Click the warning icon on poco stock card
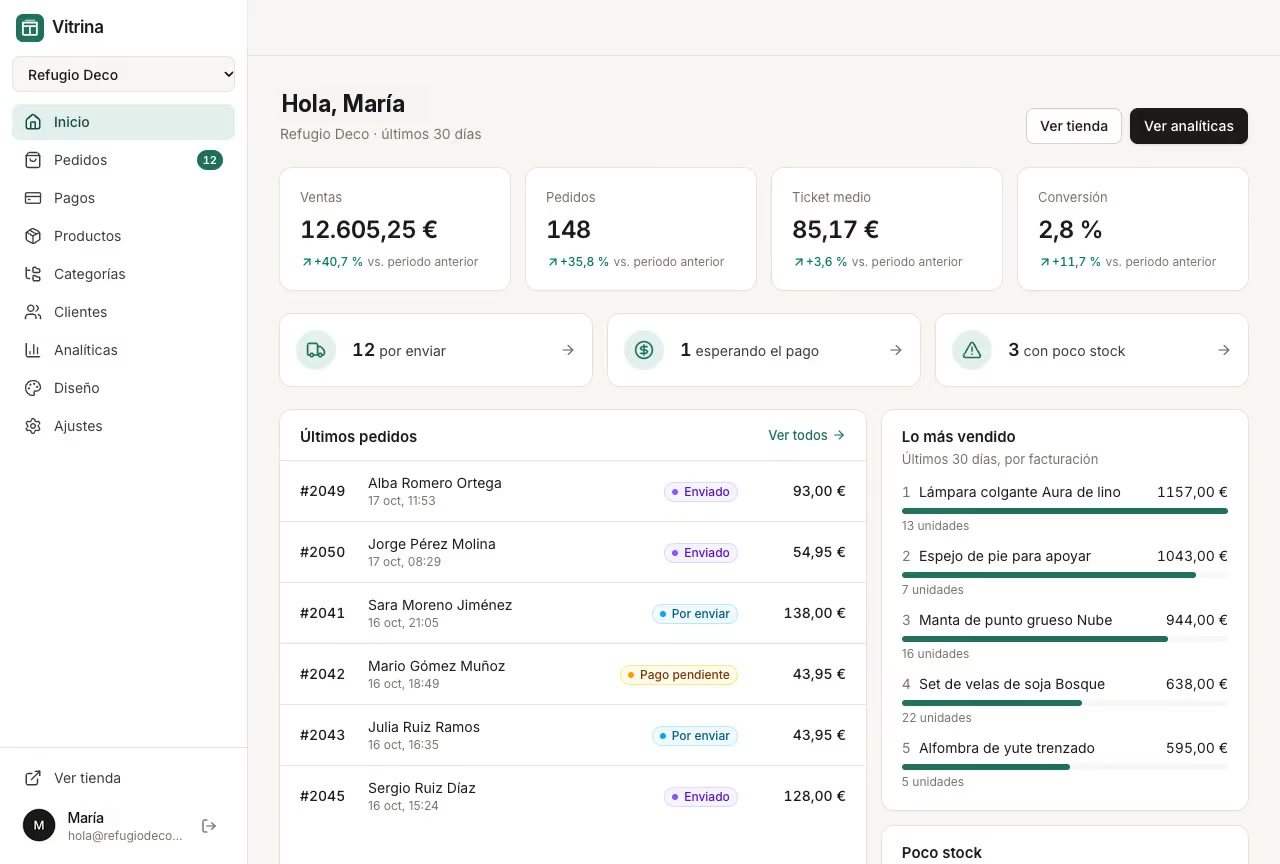Screen dimensions: 1280x864 coord(972,350)
